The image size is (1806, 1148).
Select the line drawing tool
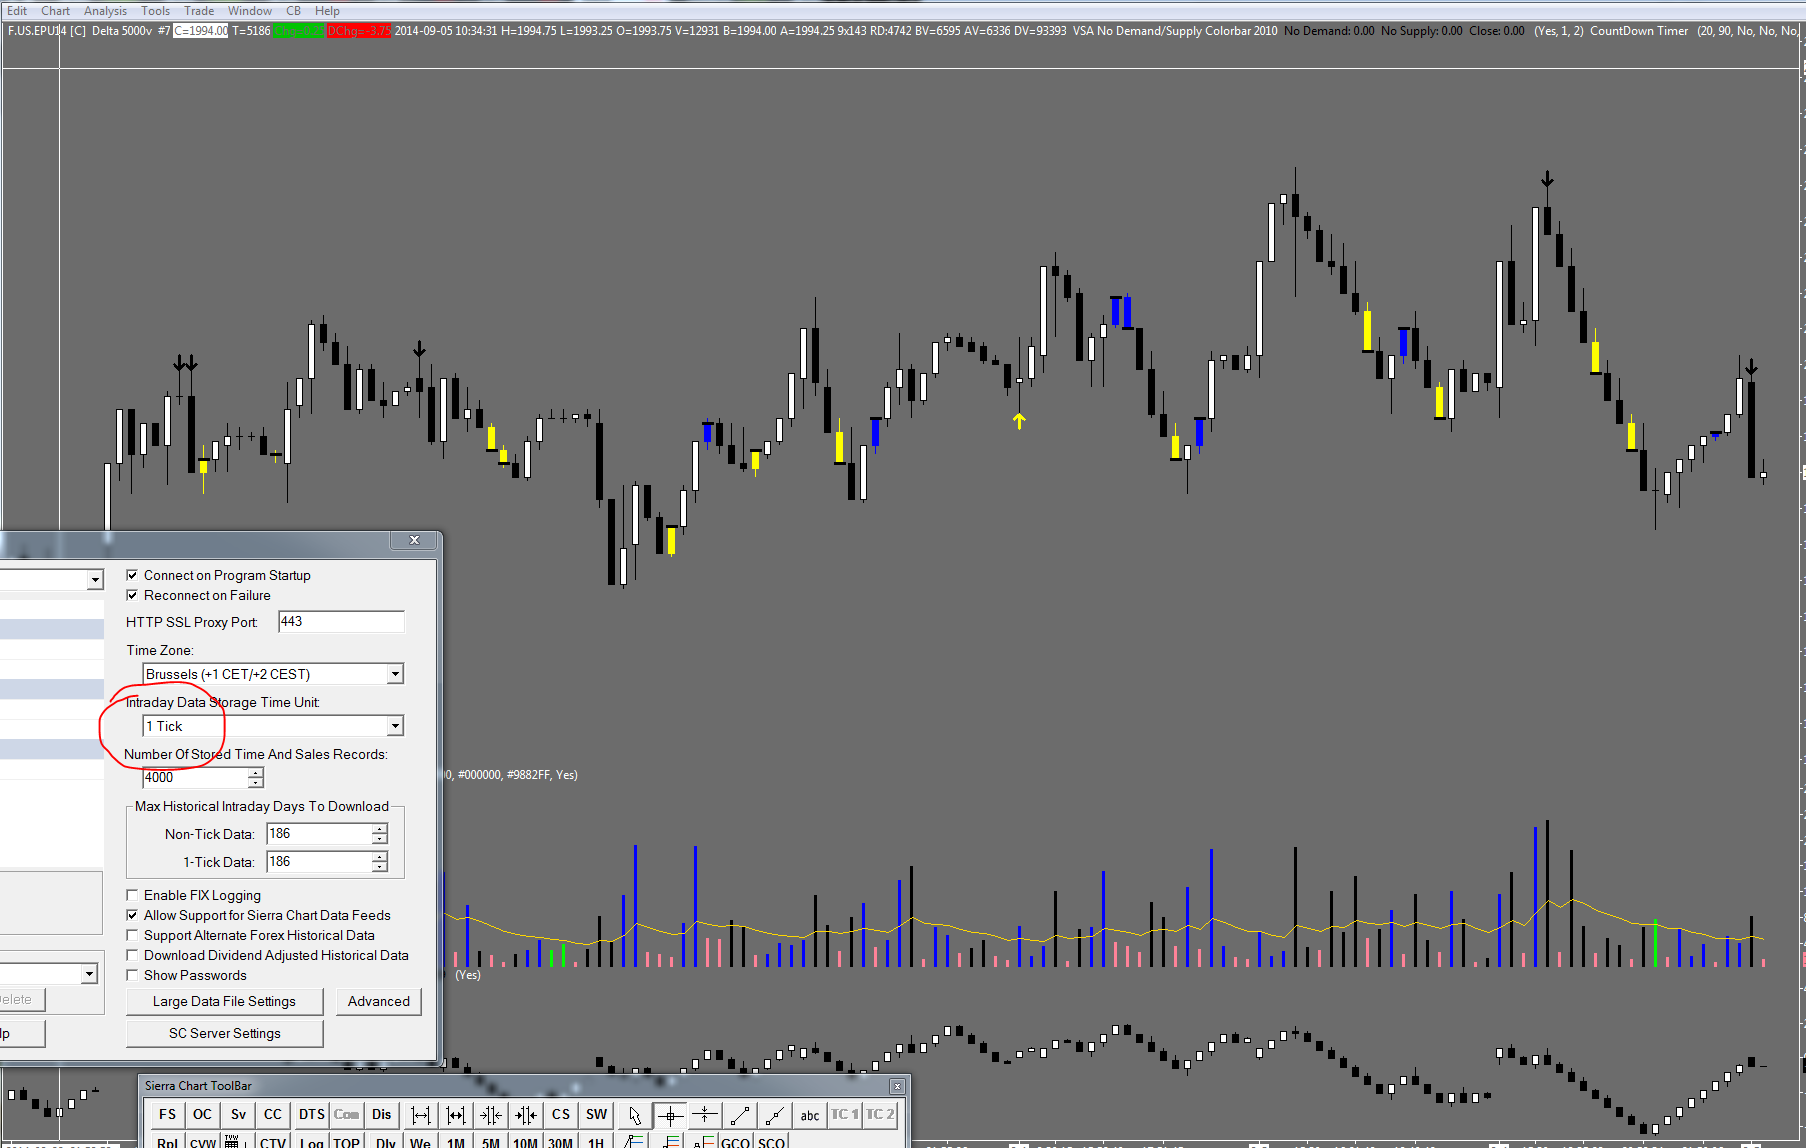coord(740,1114)
